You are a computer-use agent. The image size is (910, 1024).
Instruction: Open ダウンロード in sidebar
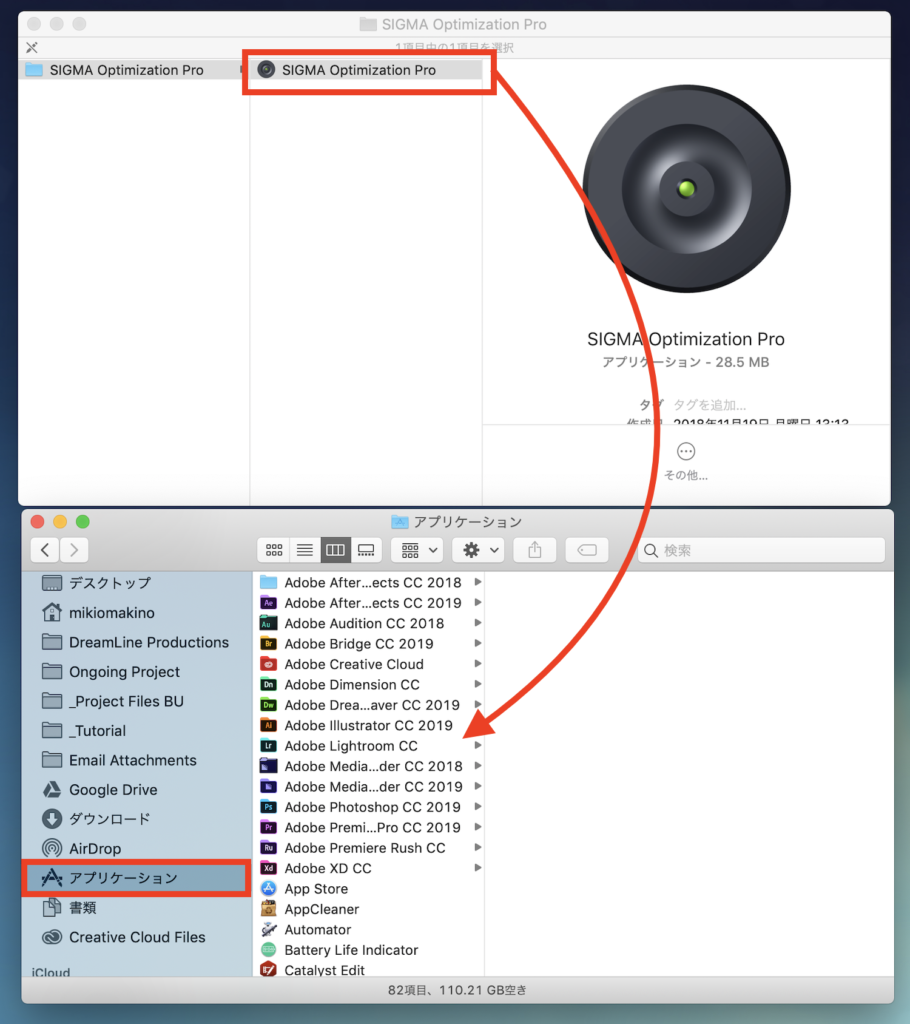[x=135, y=819]
